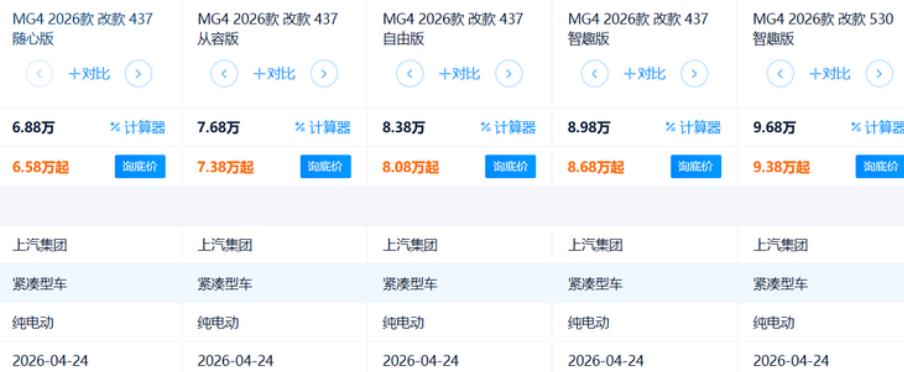This screenshot has width=904, height=372.
Task: Click the 9.38万起 dealer price
Action: pyautogui.click(x=781, y=167)
